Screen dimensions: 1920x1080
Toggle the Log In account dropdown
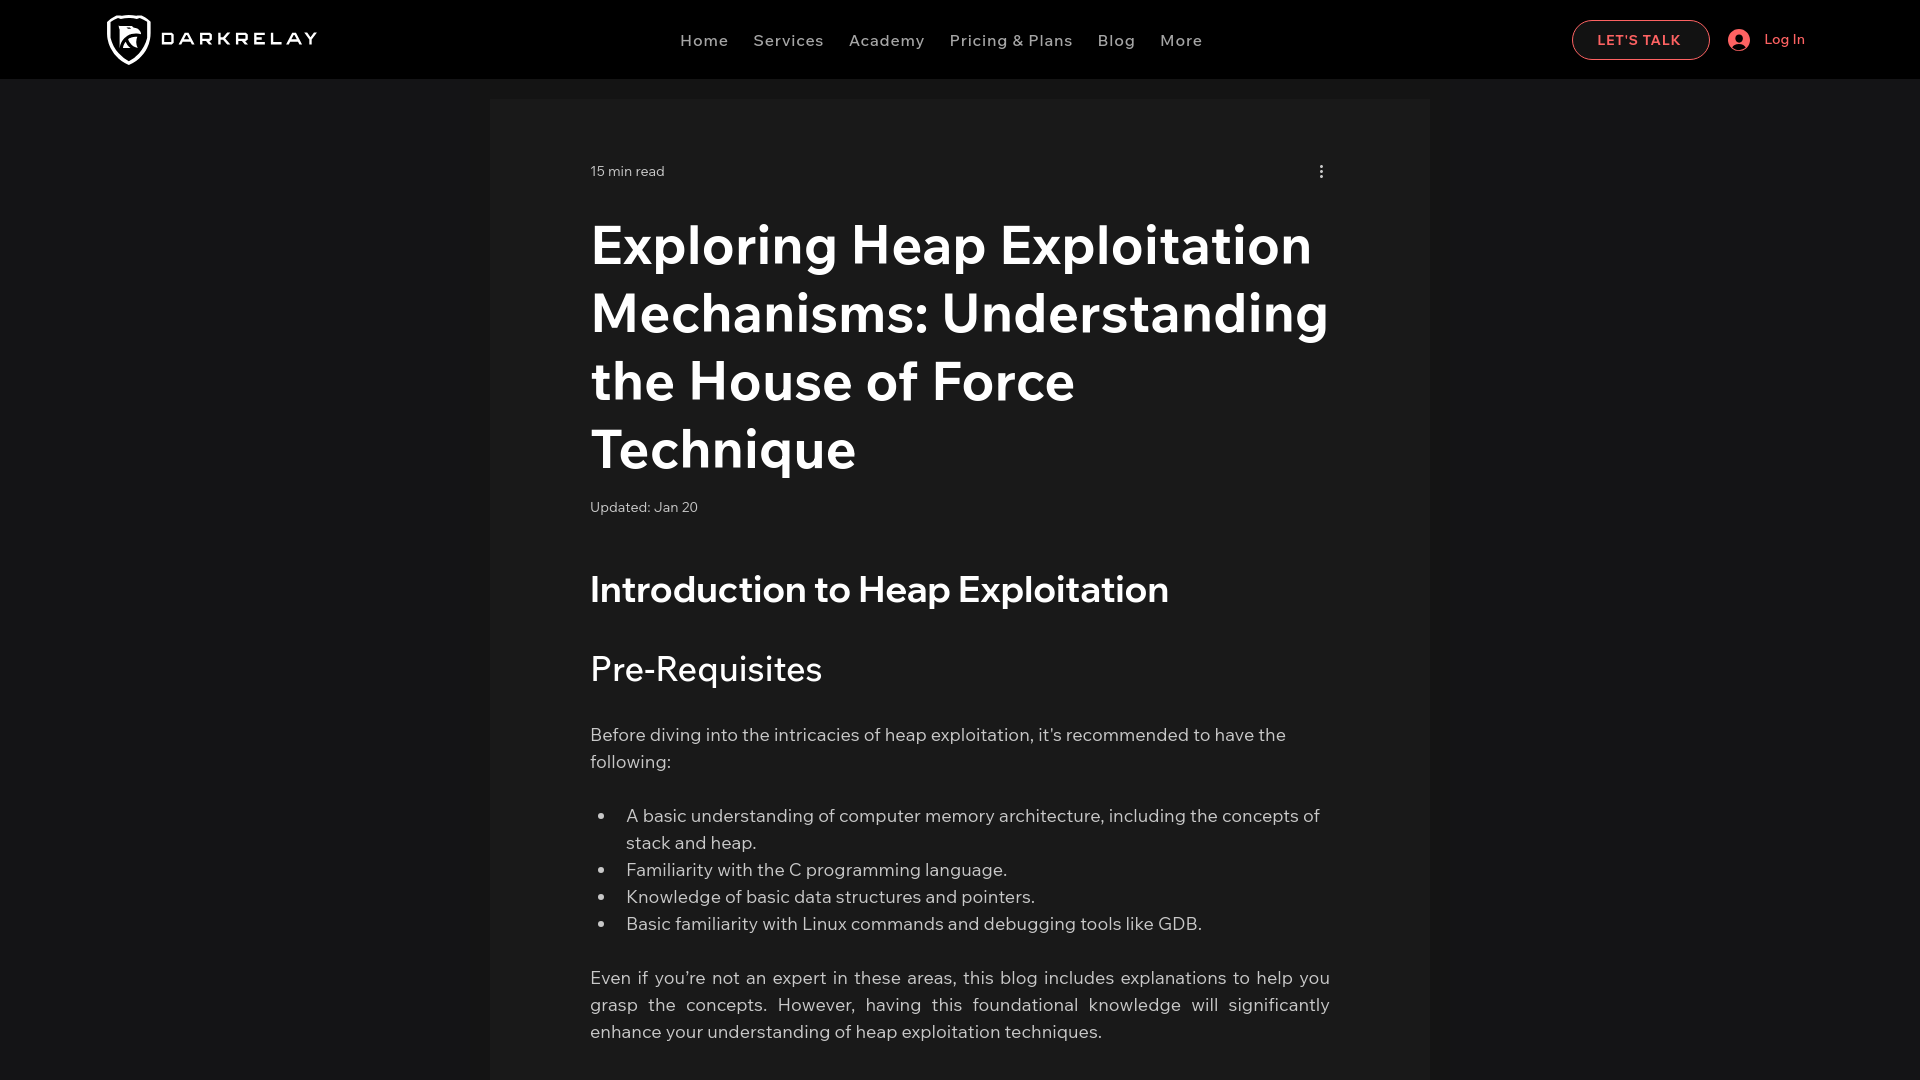(x=1766, y=40)
